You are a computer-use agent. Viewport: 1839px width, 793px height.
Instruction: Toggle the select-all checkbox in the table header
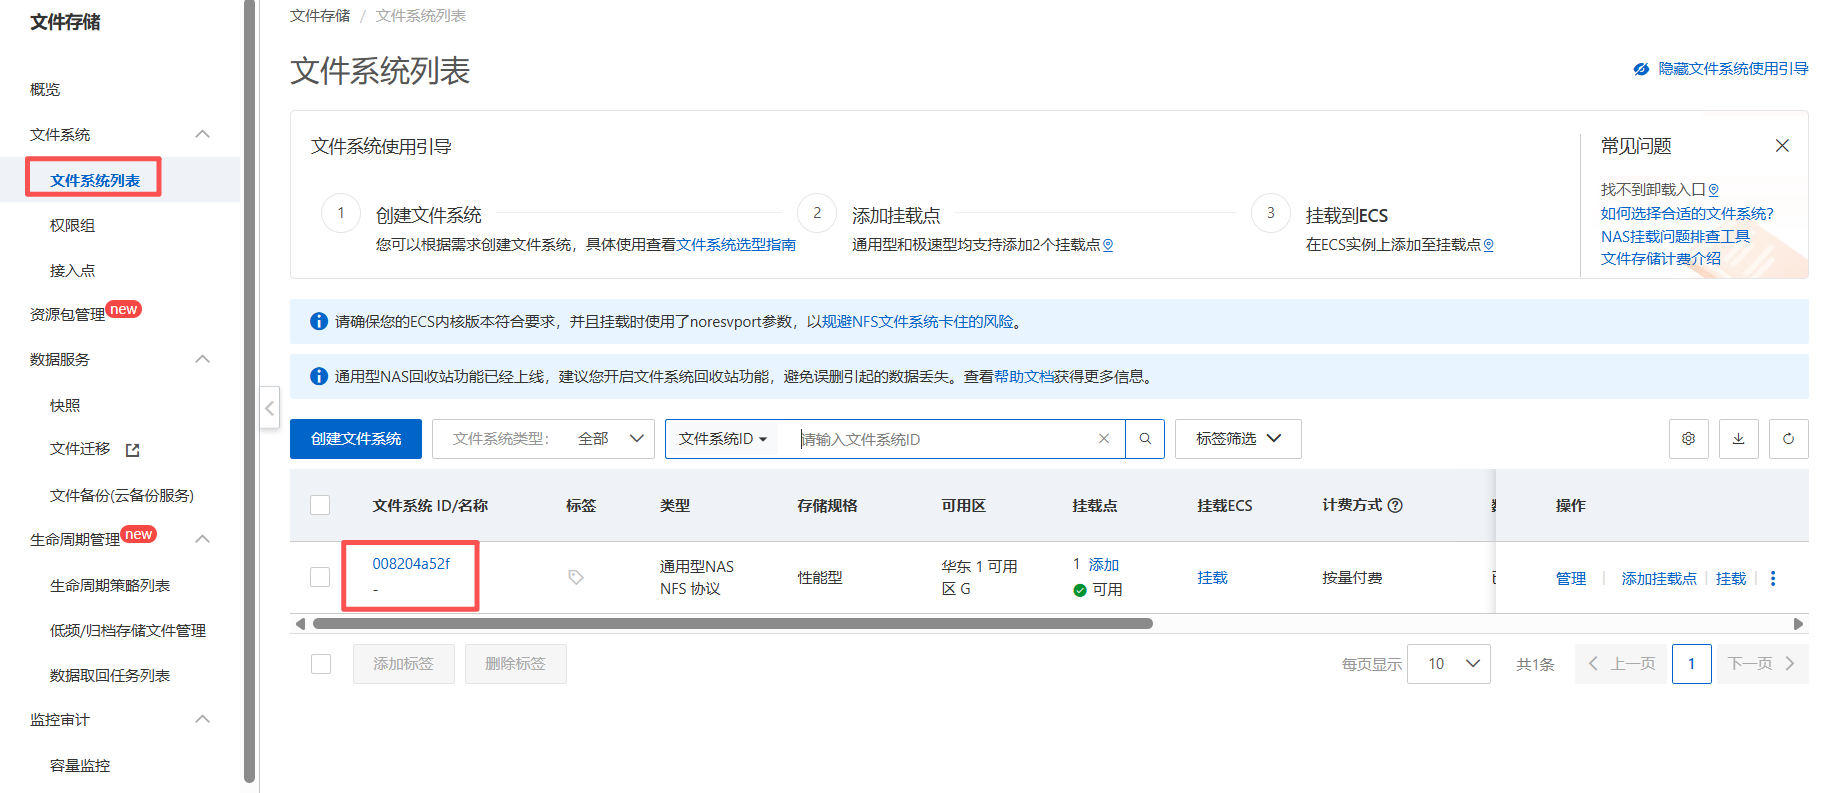(320, 505)
